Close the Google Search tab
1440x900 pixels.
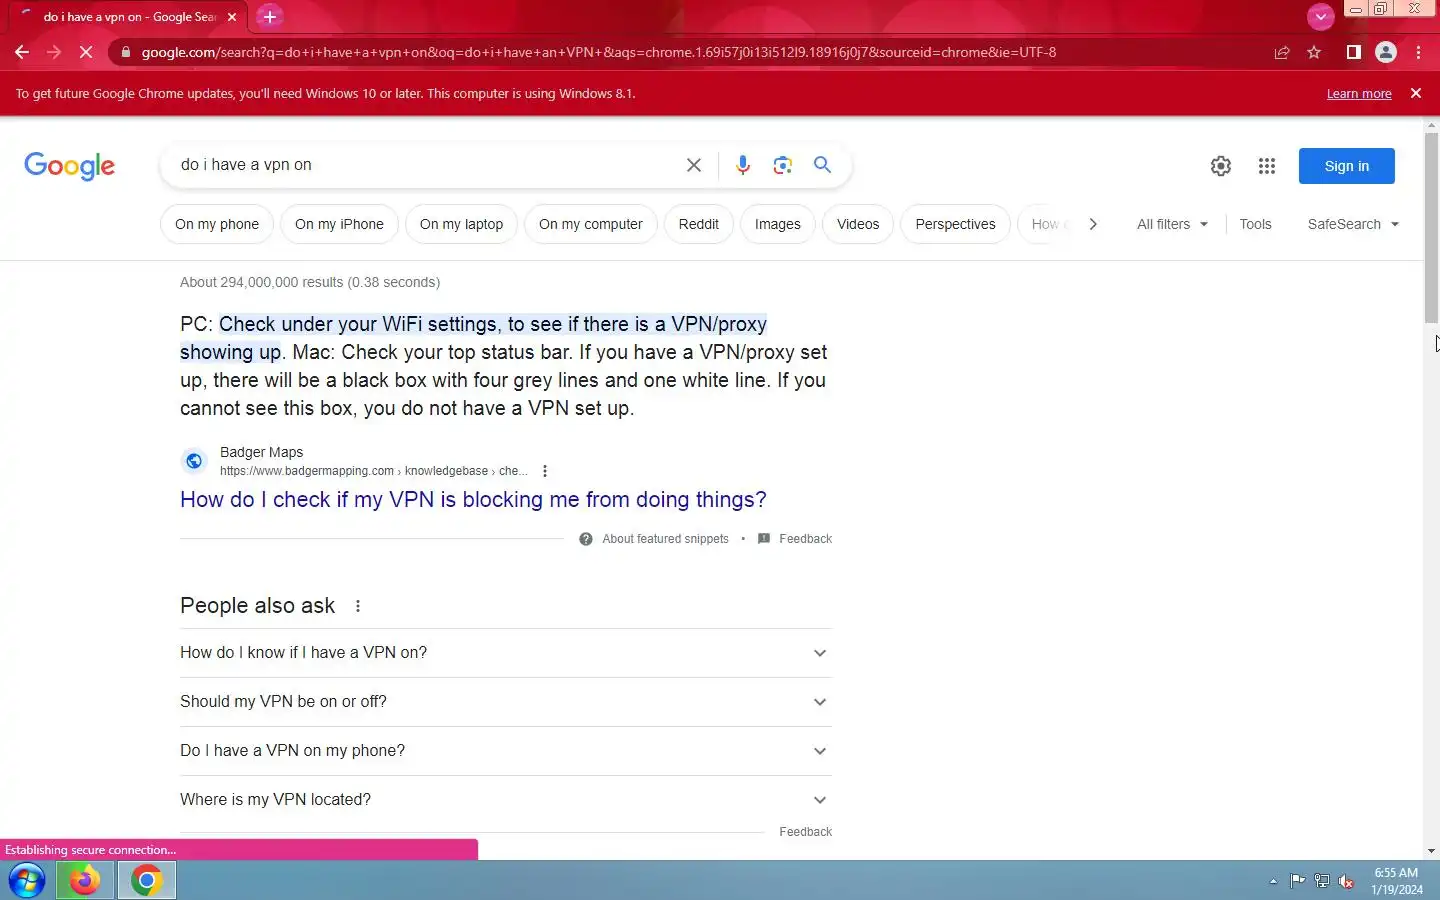[x=232, y=17]
